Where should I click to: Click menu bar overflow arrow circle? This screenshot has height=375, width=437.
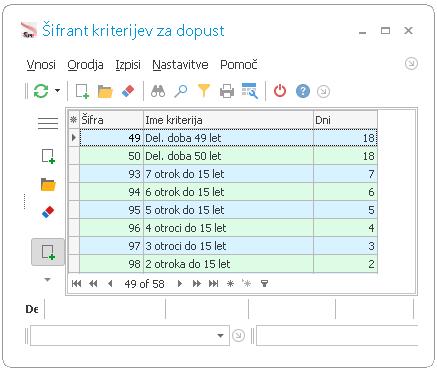pos(411,63)
